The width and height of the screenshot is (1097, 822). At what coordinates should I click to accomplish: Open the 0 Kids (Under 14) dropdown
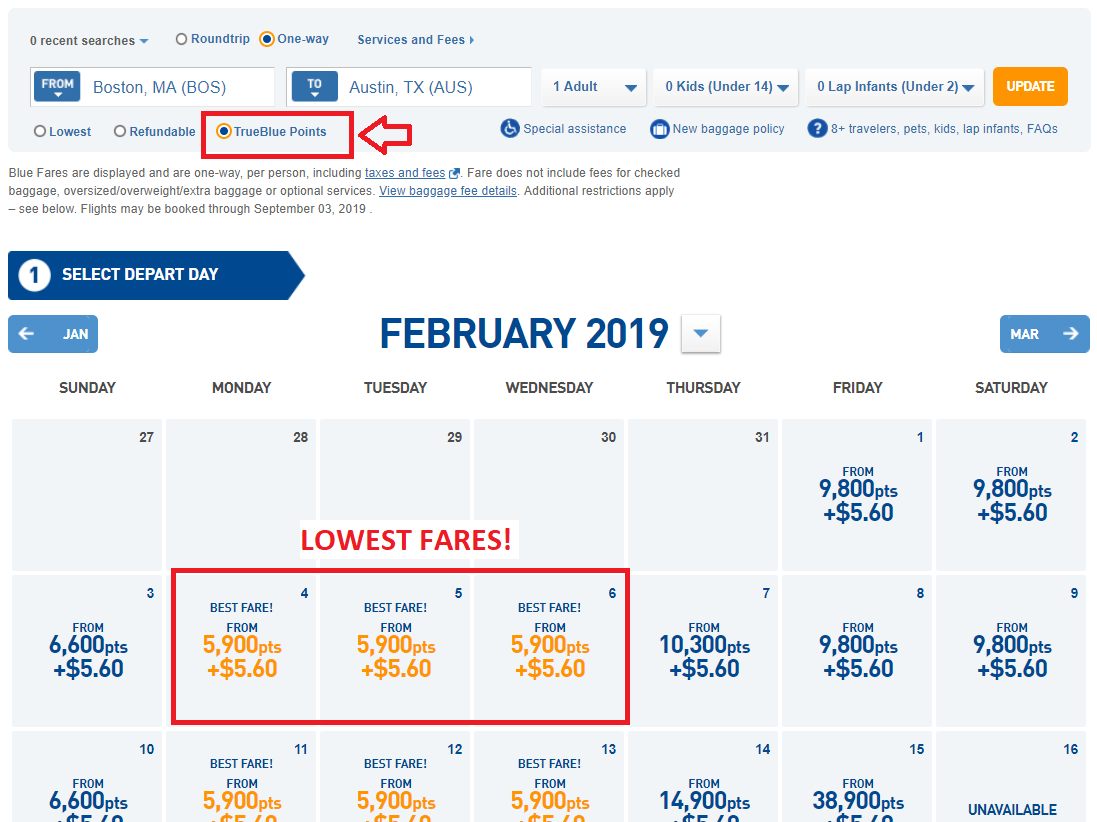[726, 87]
